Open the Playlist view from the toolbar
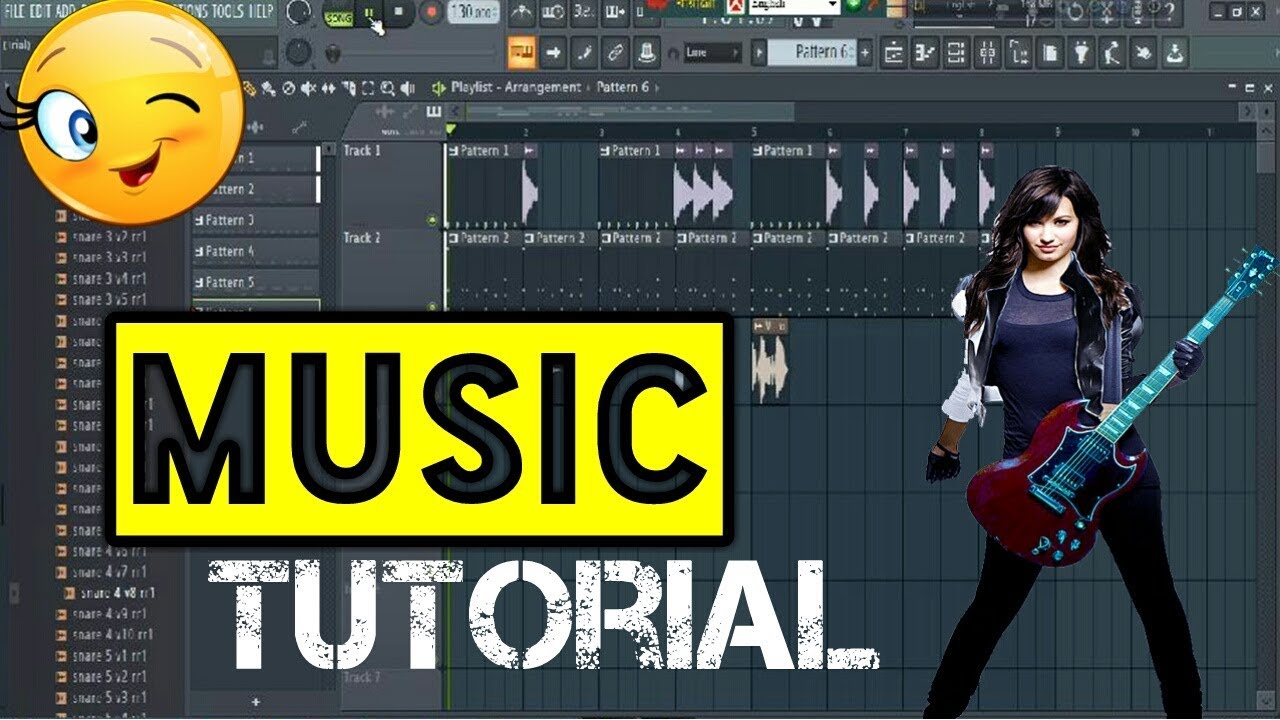This screenshot has width=1280, height=720. [x=893, y=52]
